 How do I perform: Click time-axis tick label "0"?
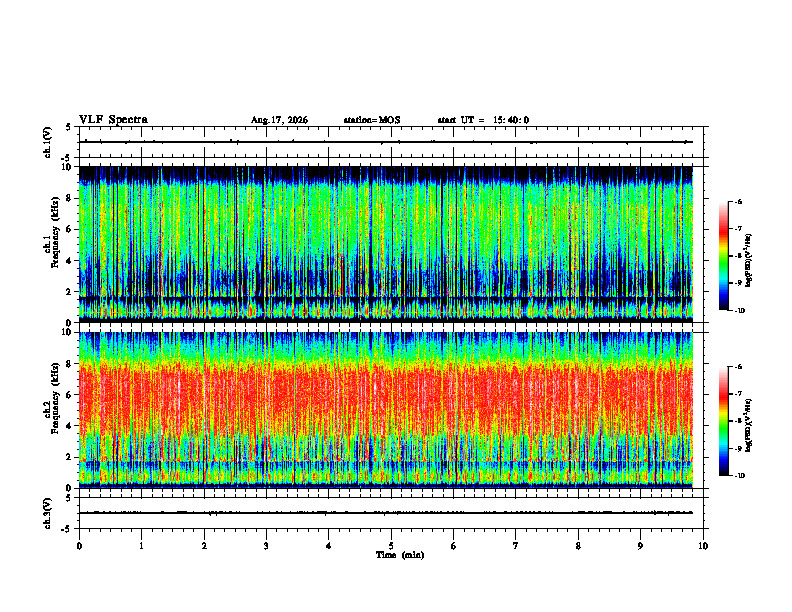(79, 546)
